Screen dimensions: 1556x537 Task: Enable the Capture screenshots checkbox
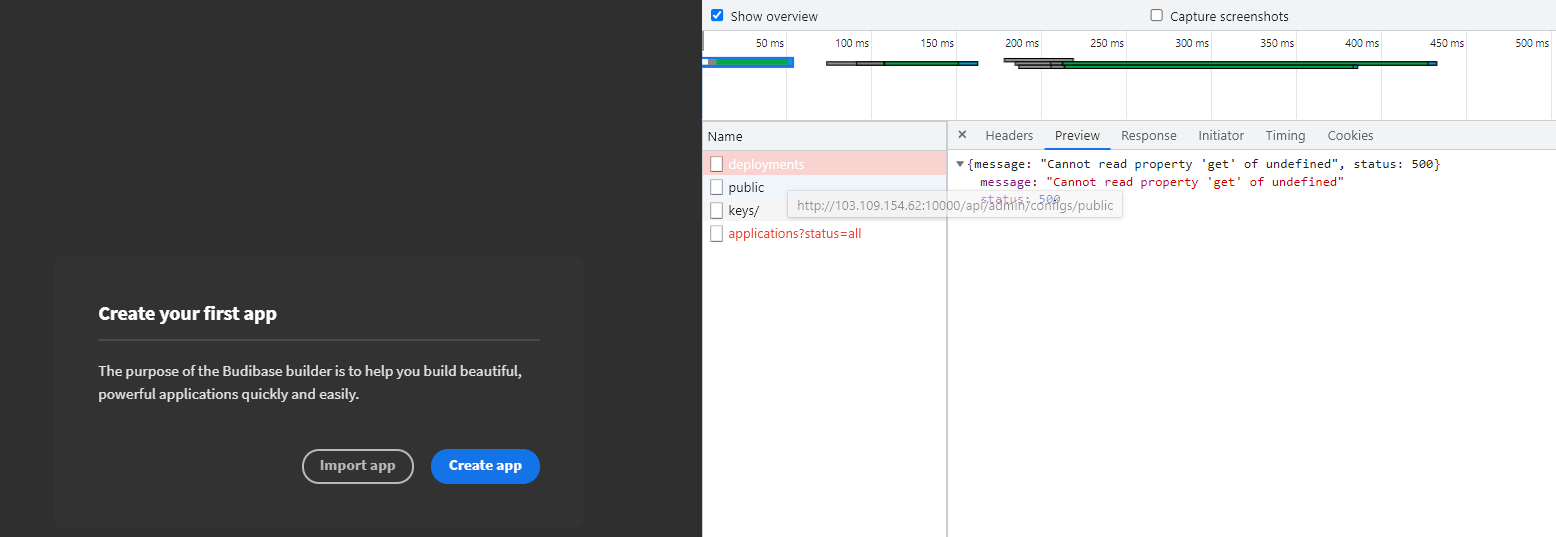[x=1157, y=16]
